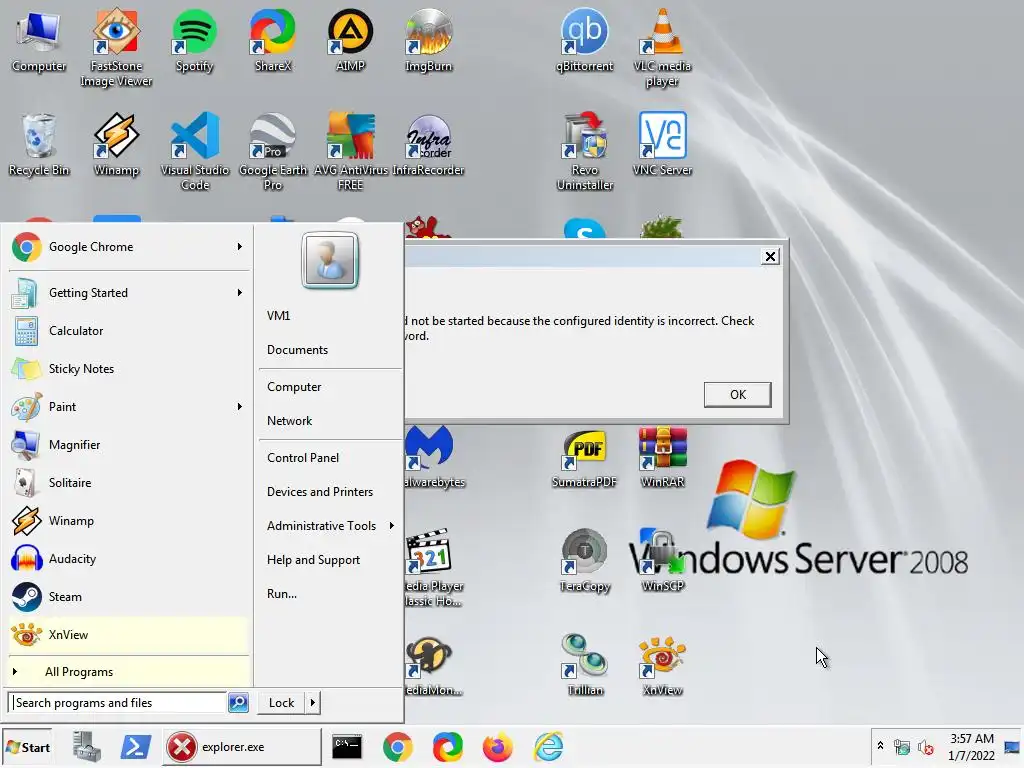Viewport: 1024px width, 768px height.
Task: Open ImgBurn desktop shortcut
Action: click(x=428, y=40)
